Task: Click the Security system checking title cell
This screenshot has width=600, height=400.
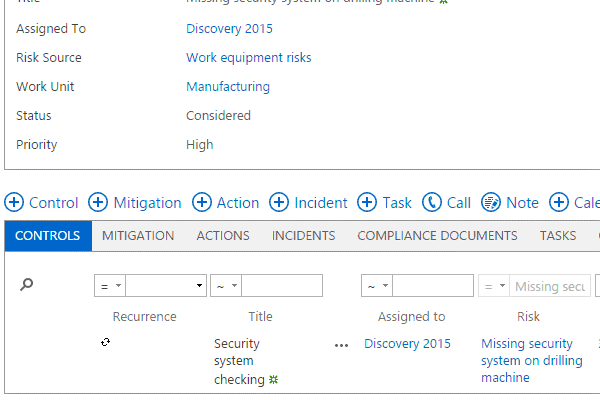Action: tap(239, 361)
